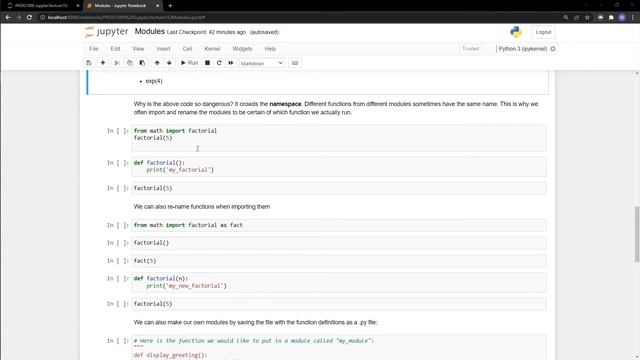Bookmark this page star icon
The height and width of the screenshot is (360, 640).
[587, 18]
